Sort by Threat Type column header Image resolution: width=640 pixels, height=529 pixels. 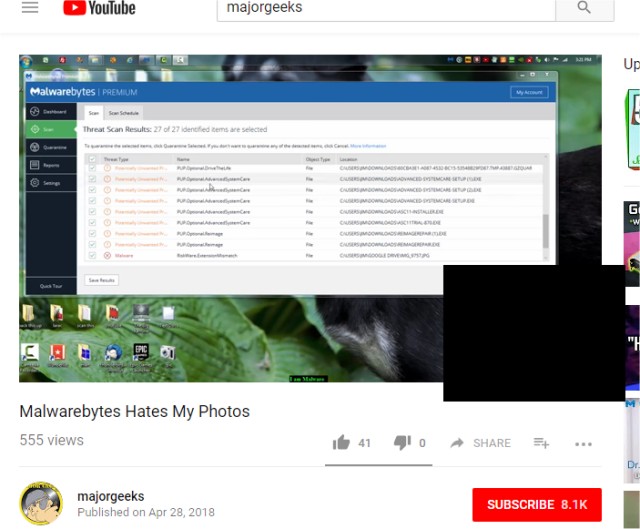[116, 159]
